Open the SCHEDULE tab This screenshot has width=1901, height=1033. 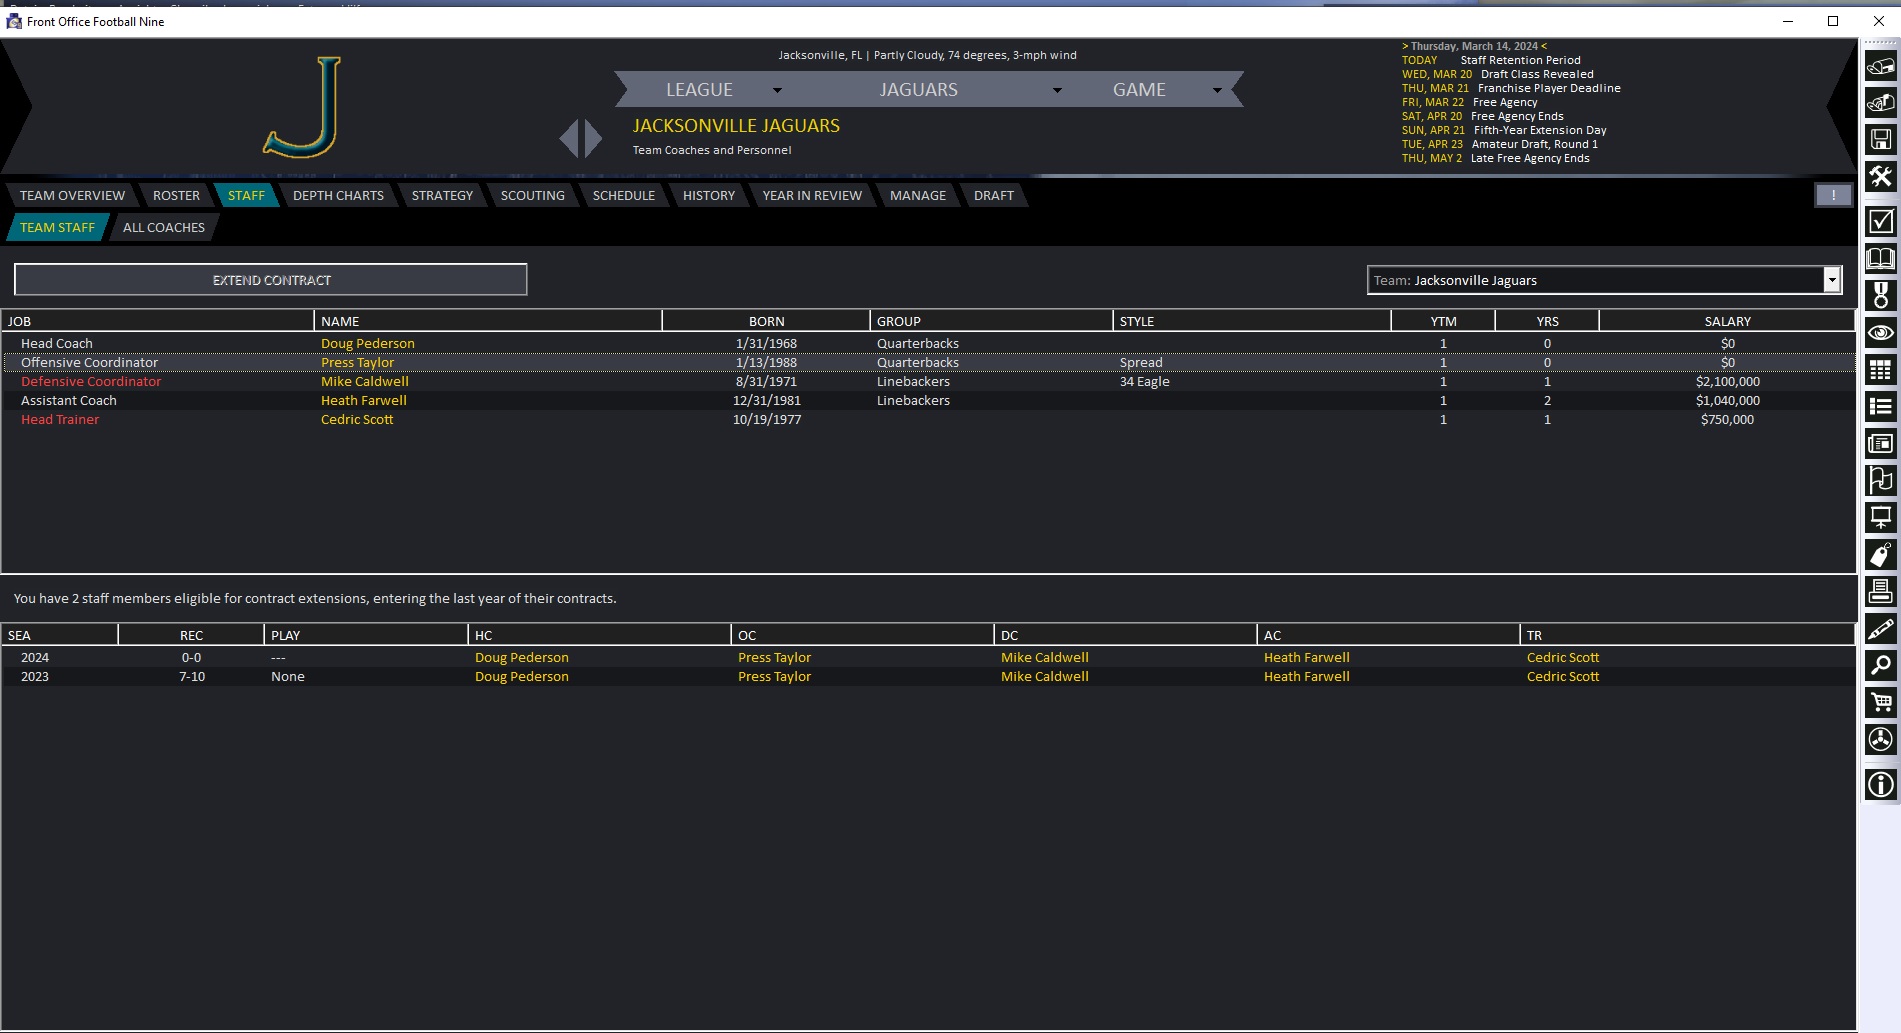(623, 195)
